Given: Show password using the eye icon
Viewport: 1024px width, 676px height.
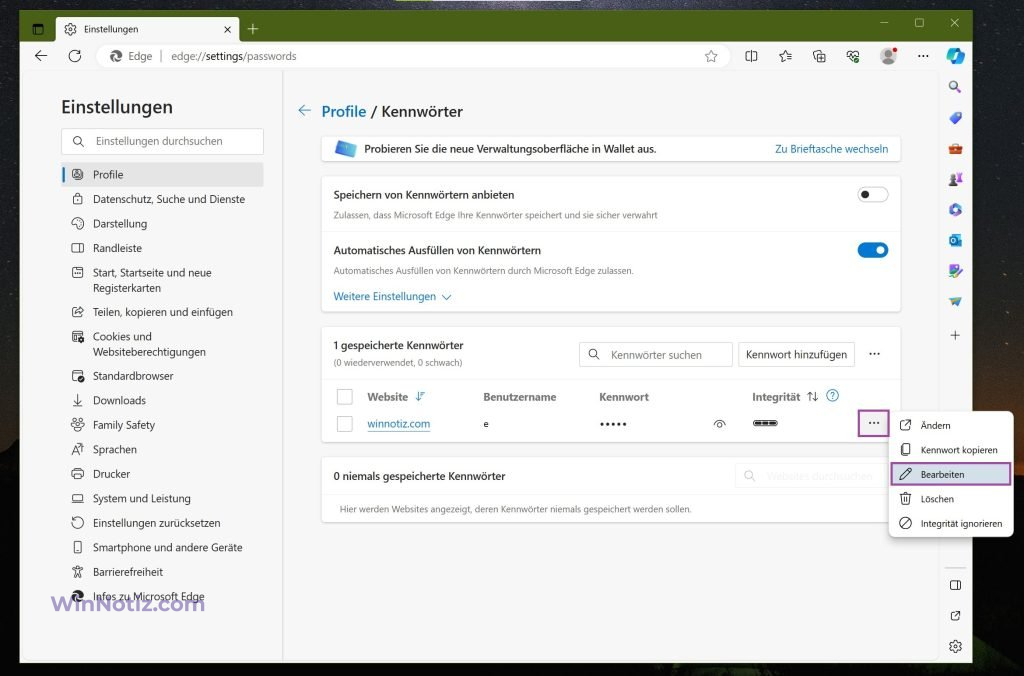Looking at the screenshot, I should [x=718, y=424].
